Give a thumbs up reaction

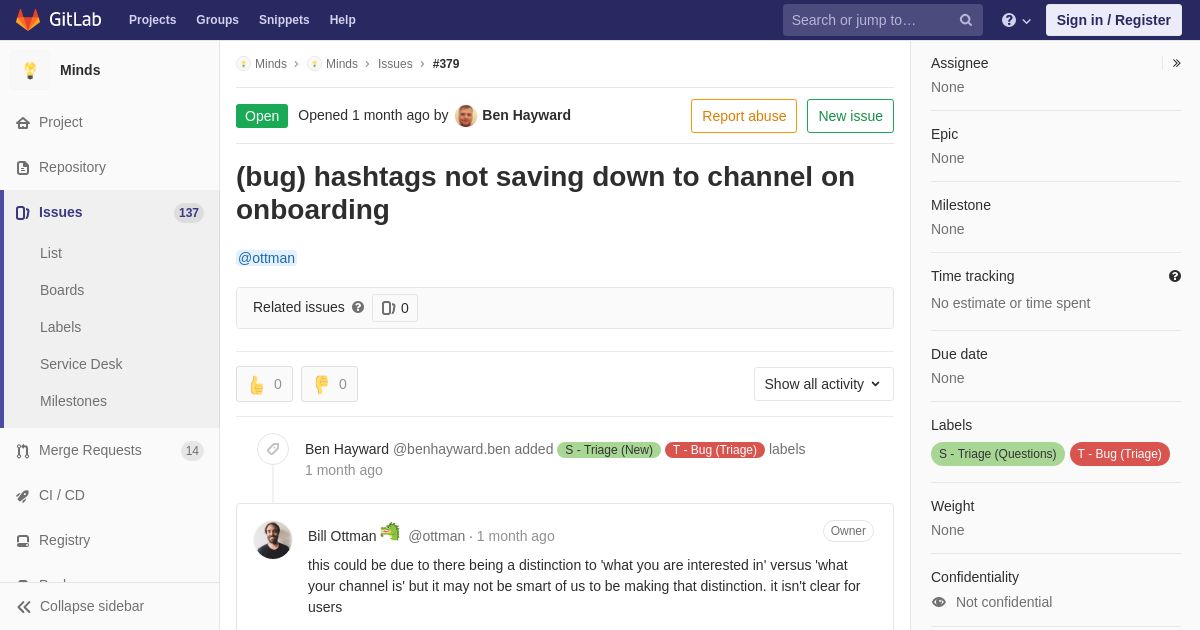(264, 384)
